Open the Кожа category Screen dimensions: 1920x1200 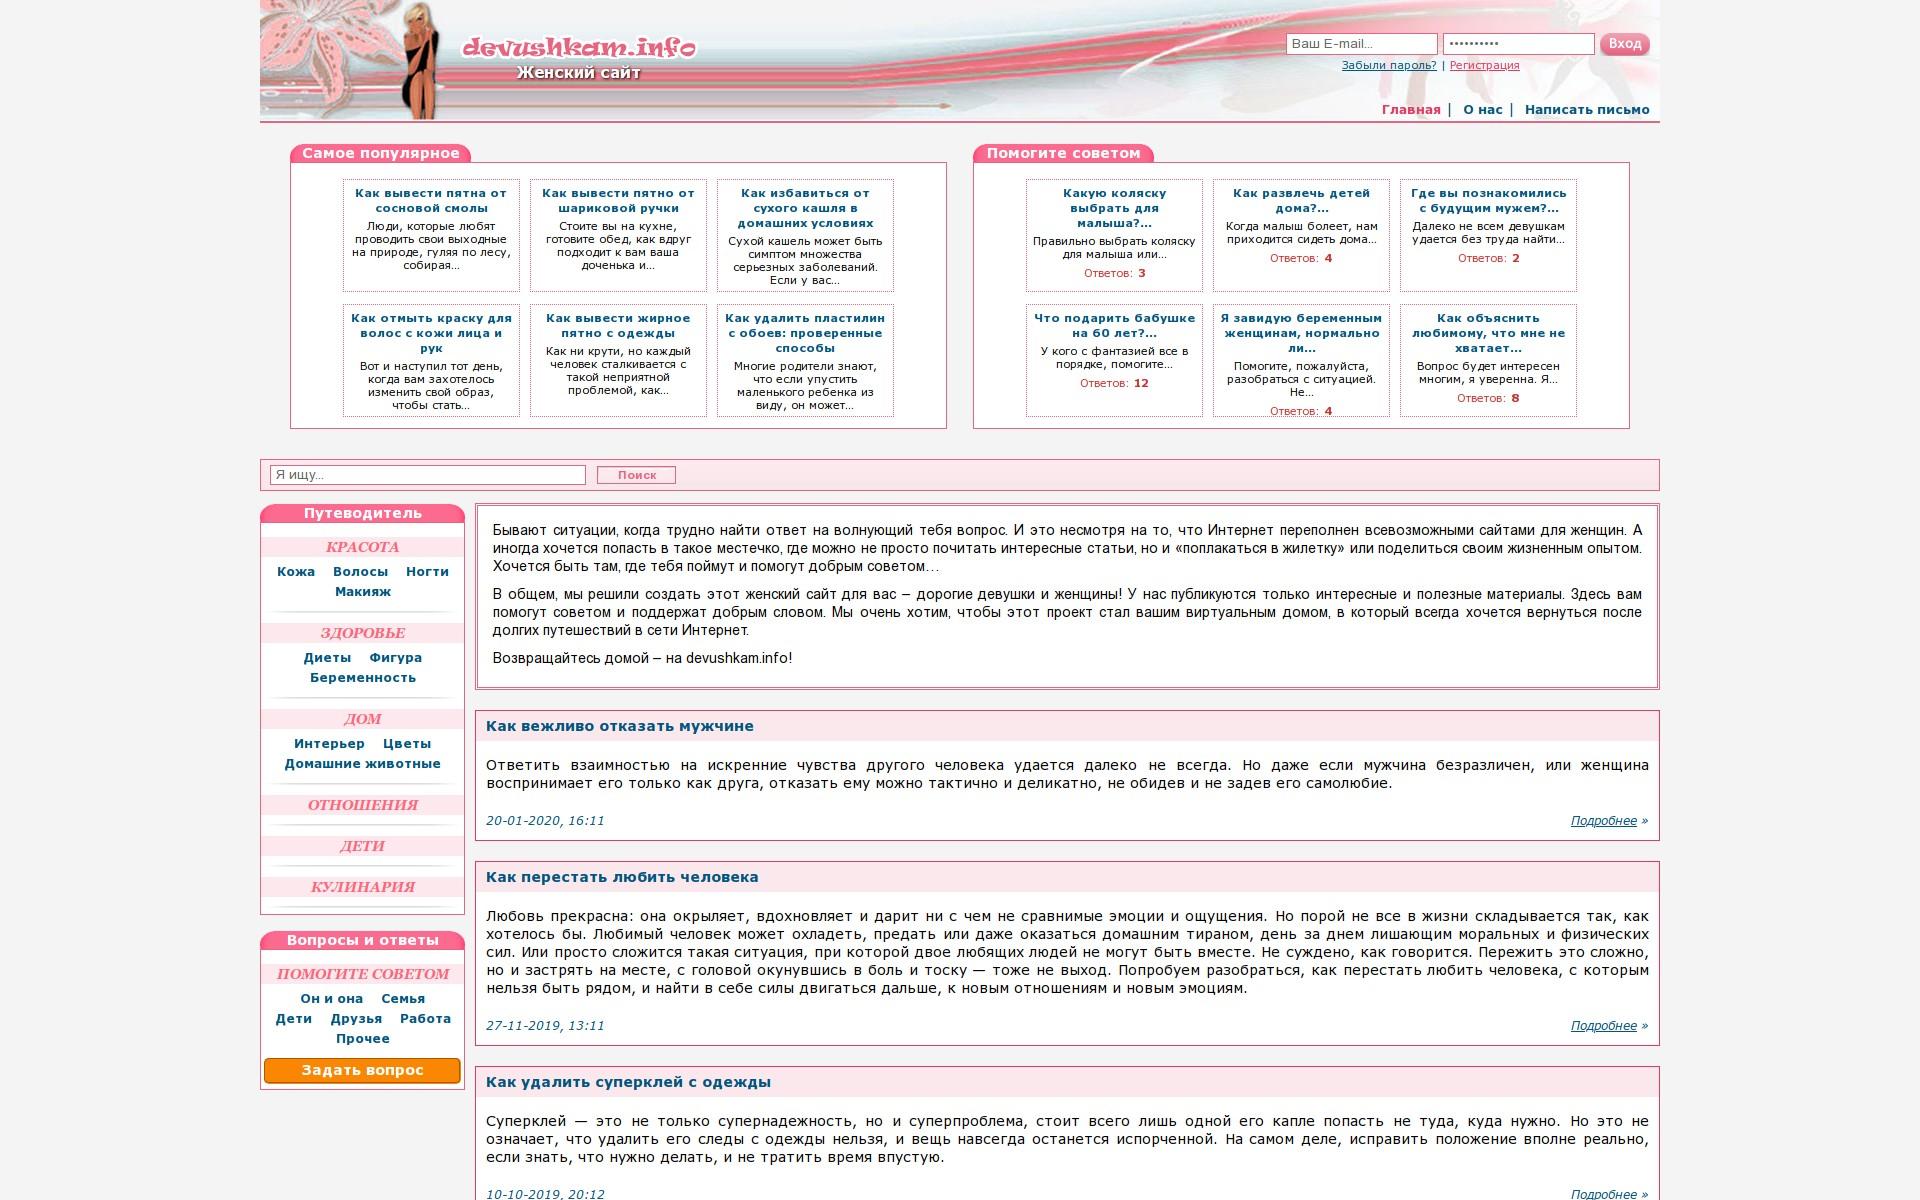tap(296, 572)
